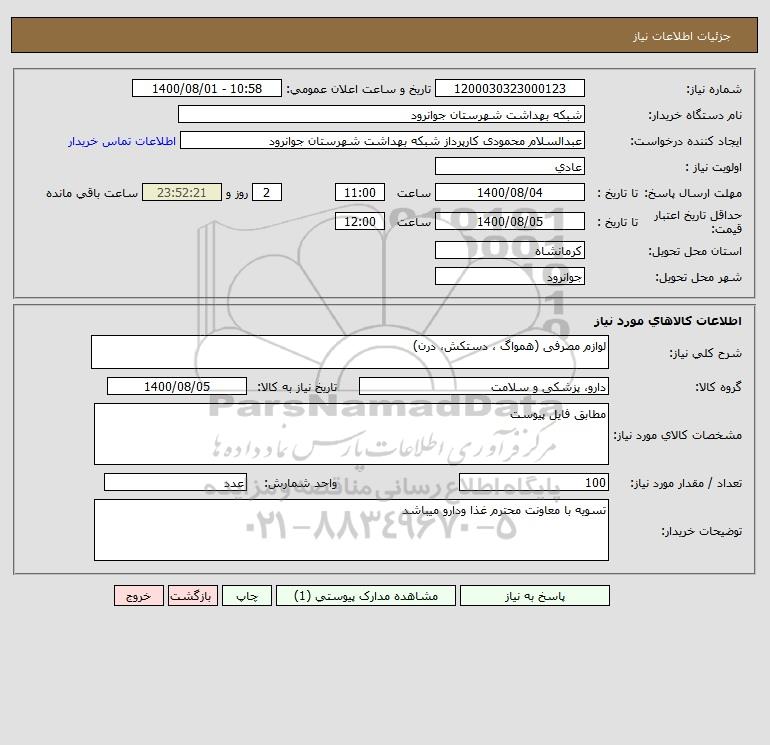The image size is (770, 745).
Task: Click the label تعداد / مقدار مورد نیاز
Action: point(686,483)
